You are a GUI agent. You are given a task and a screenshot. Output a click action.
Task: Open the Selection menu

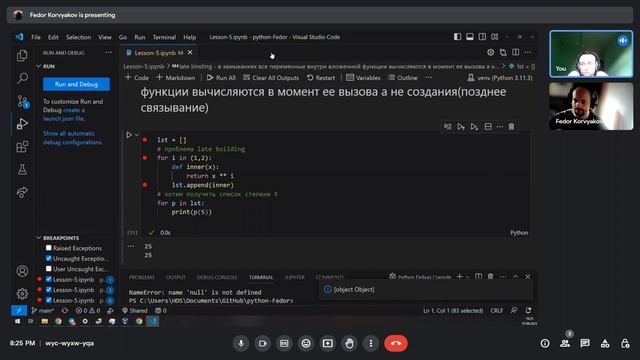click(78, 37)
